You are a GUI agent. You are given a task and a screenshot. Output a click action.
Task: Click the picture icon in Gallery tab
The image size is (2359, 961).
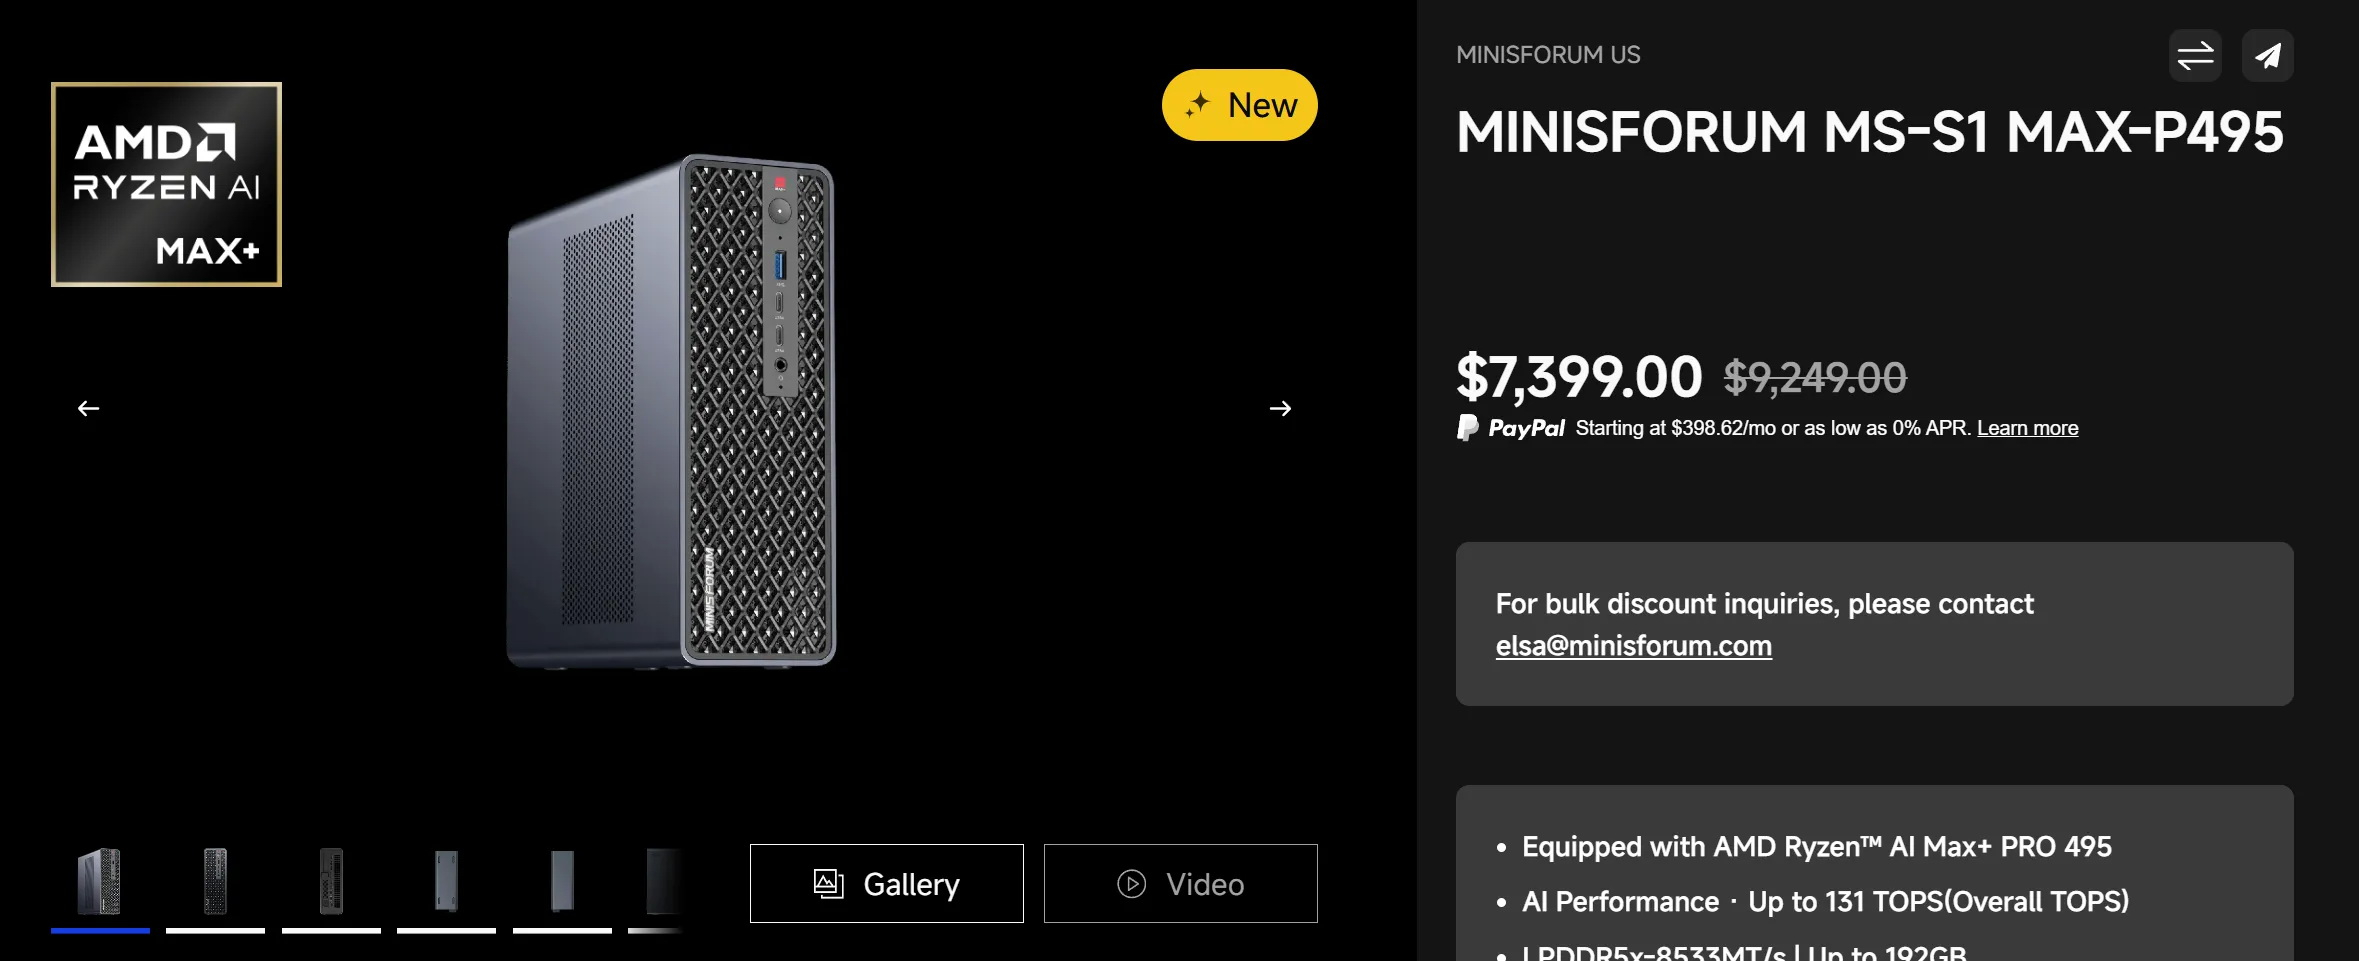(x=828, y=884)
